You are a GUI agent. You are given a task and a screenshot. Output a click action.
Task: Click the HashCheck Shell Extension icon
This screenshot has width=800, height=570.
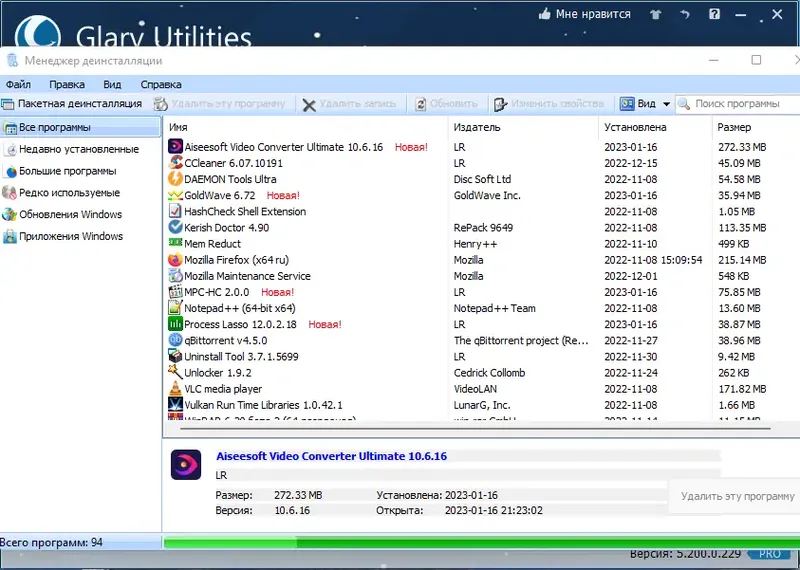[x=175, y=211]
